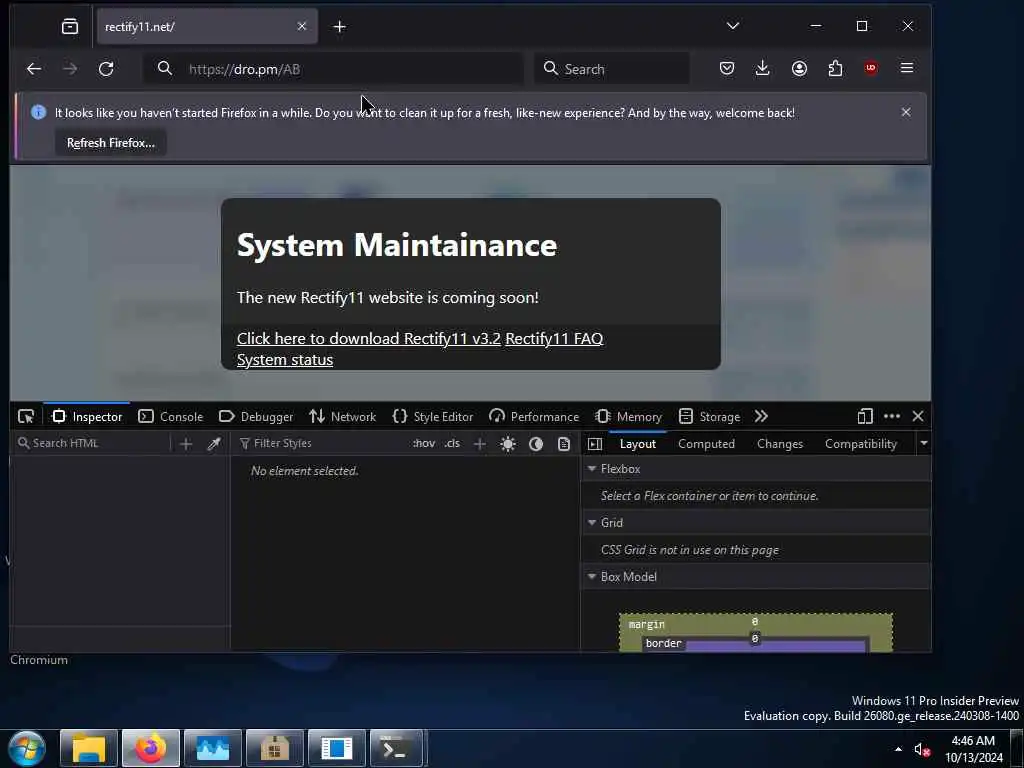Open the System status link

tap(285, 360)
